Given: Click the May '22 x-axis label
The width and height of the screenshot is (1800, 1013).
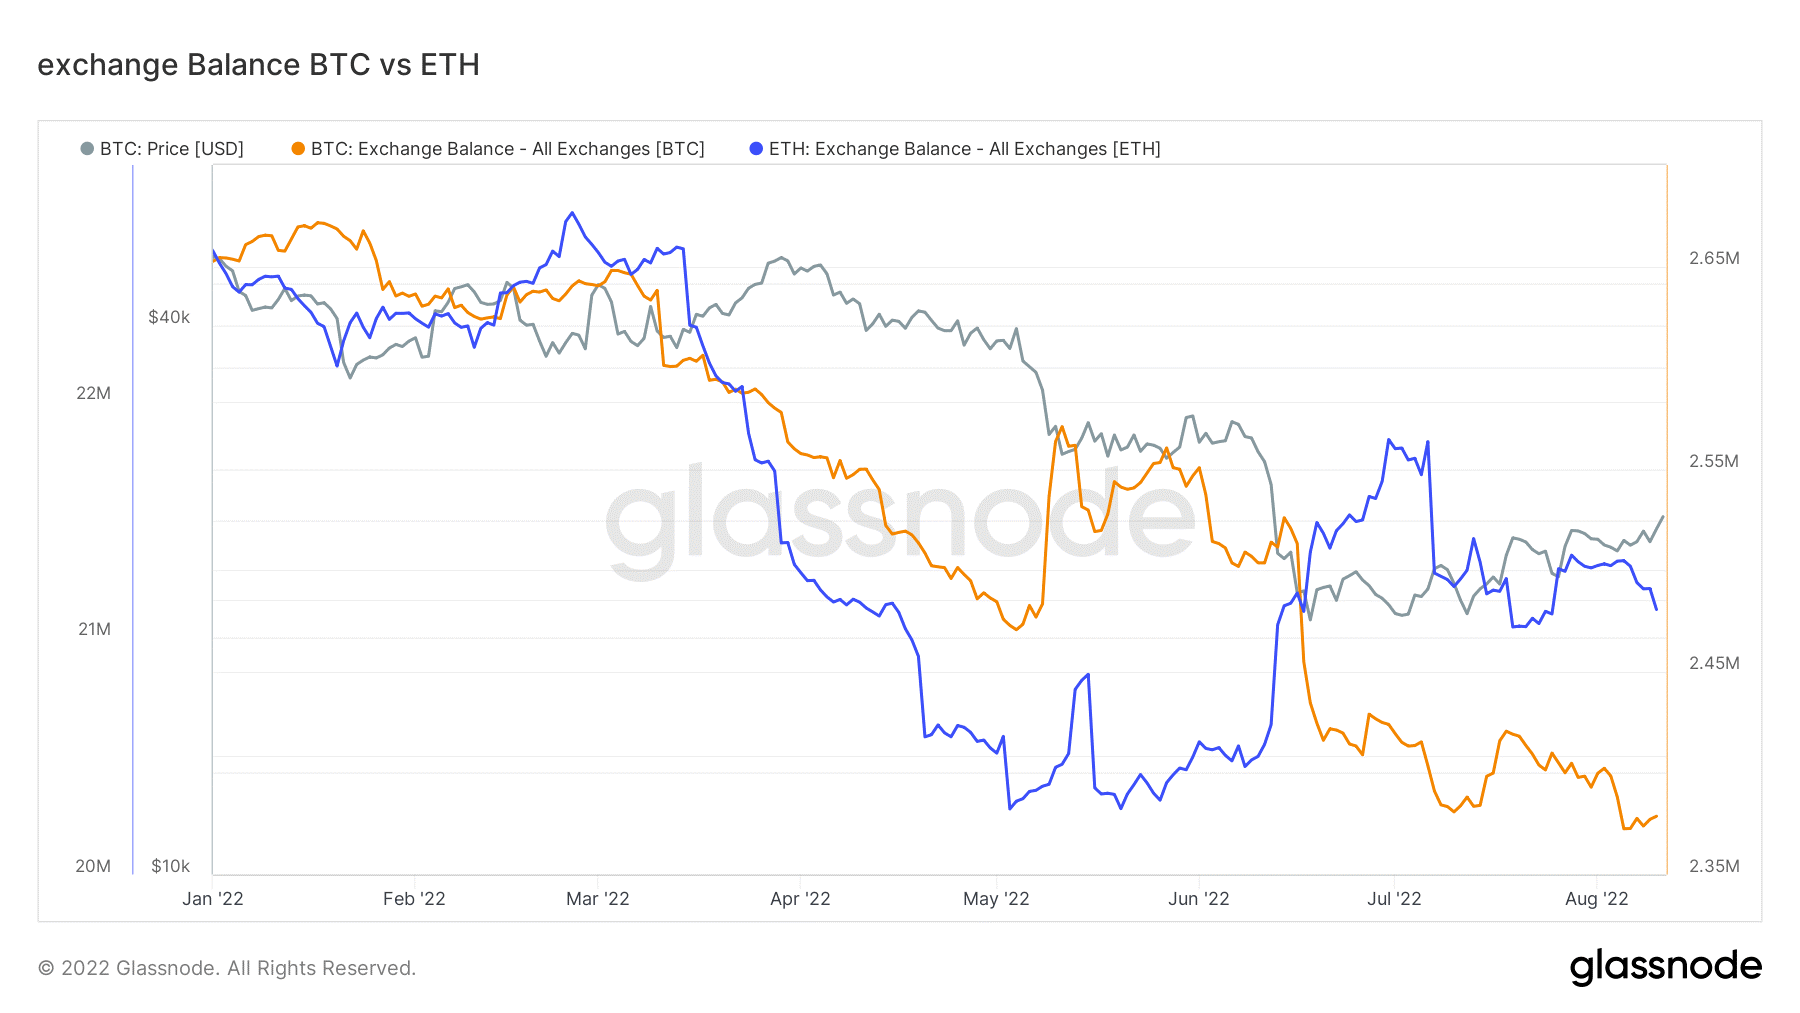Looking at the screenshot, I should point(996,899).
